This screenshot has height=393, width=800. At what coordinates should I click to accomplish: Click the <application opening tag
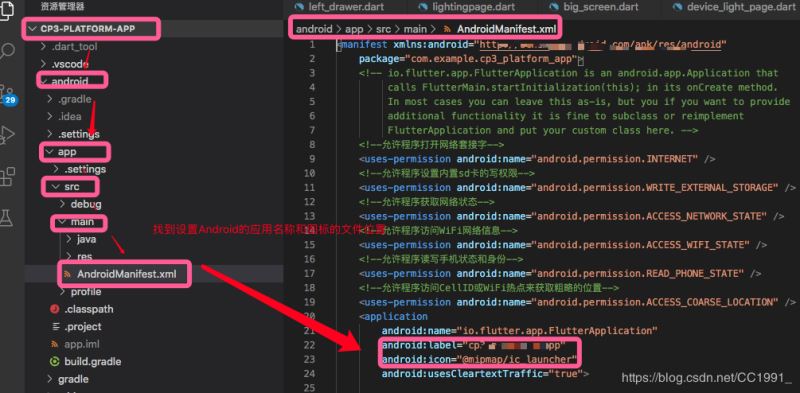pyautogui.click(x=393, y=316)
